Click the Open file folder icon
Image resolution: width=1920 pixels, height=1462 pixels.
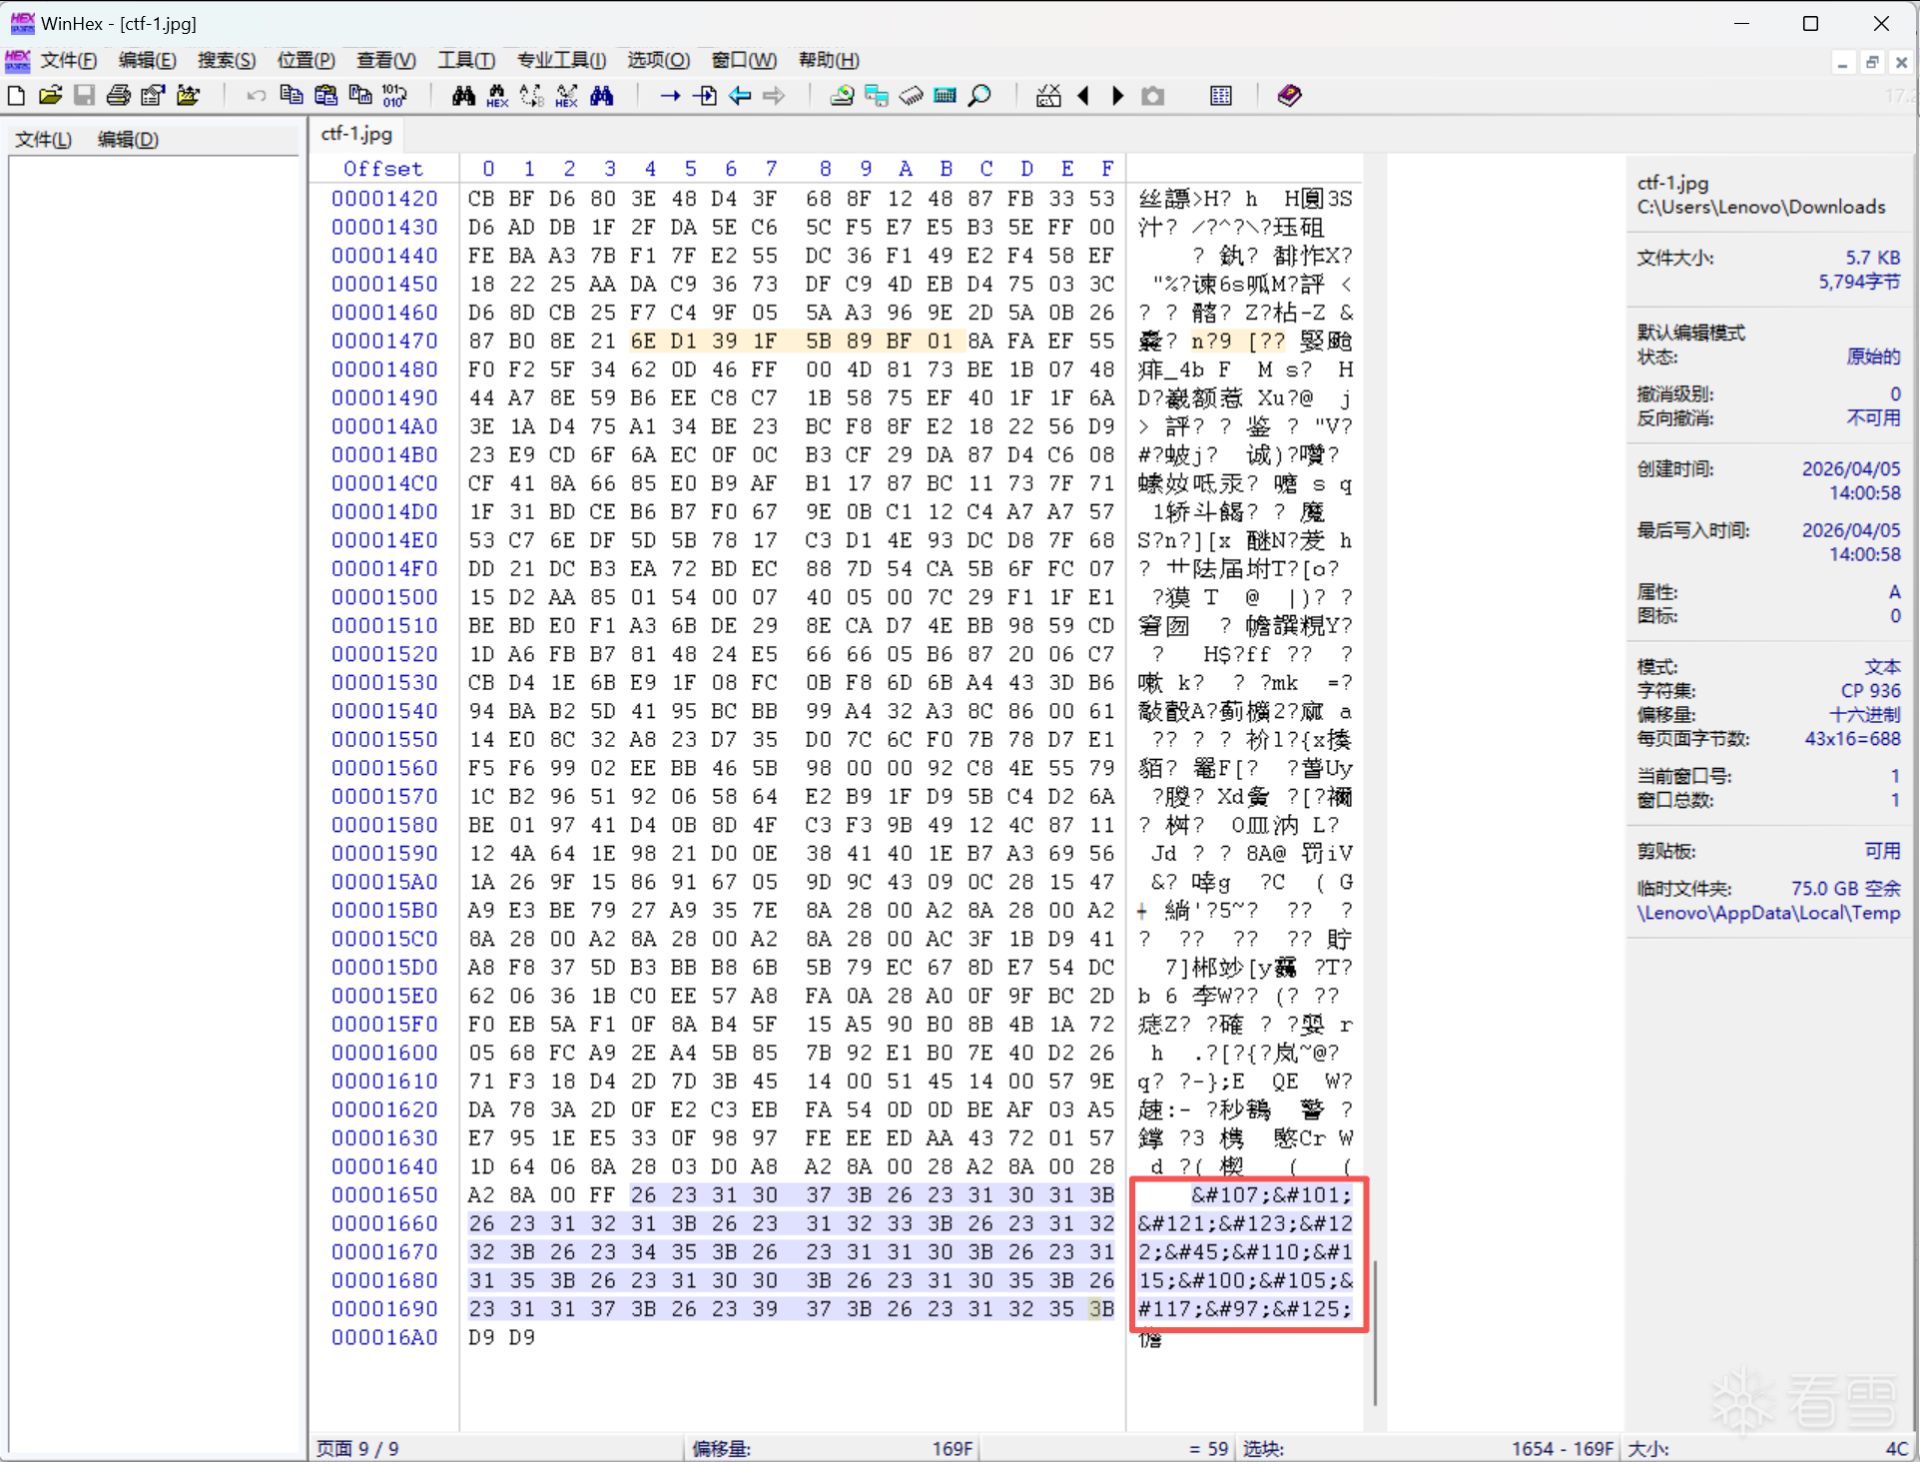(50, 96)
